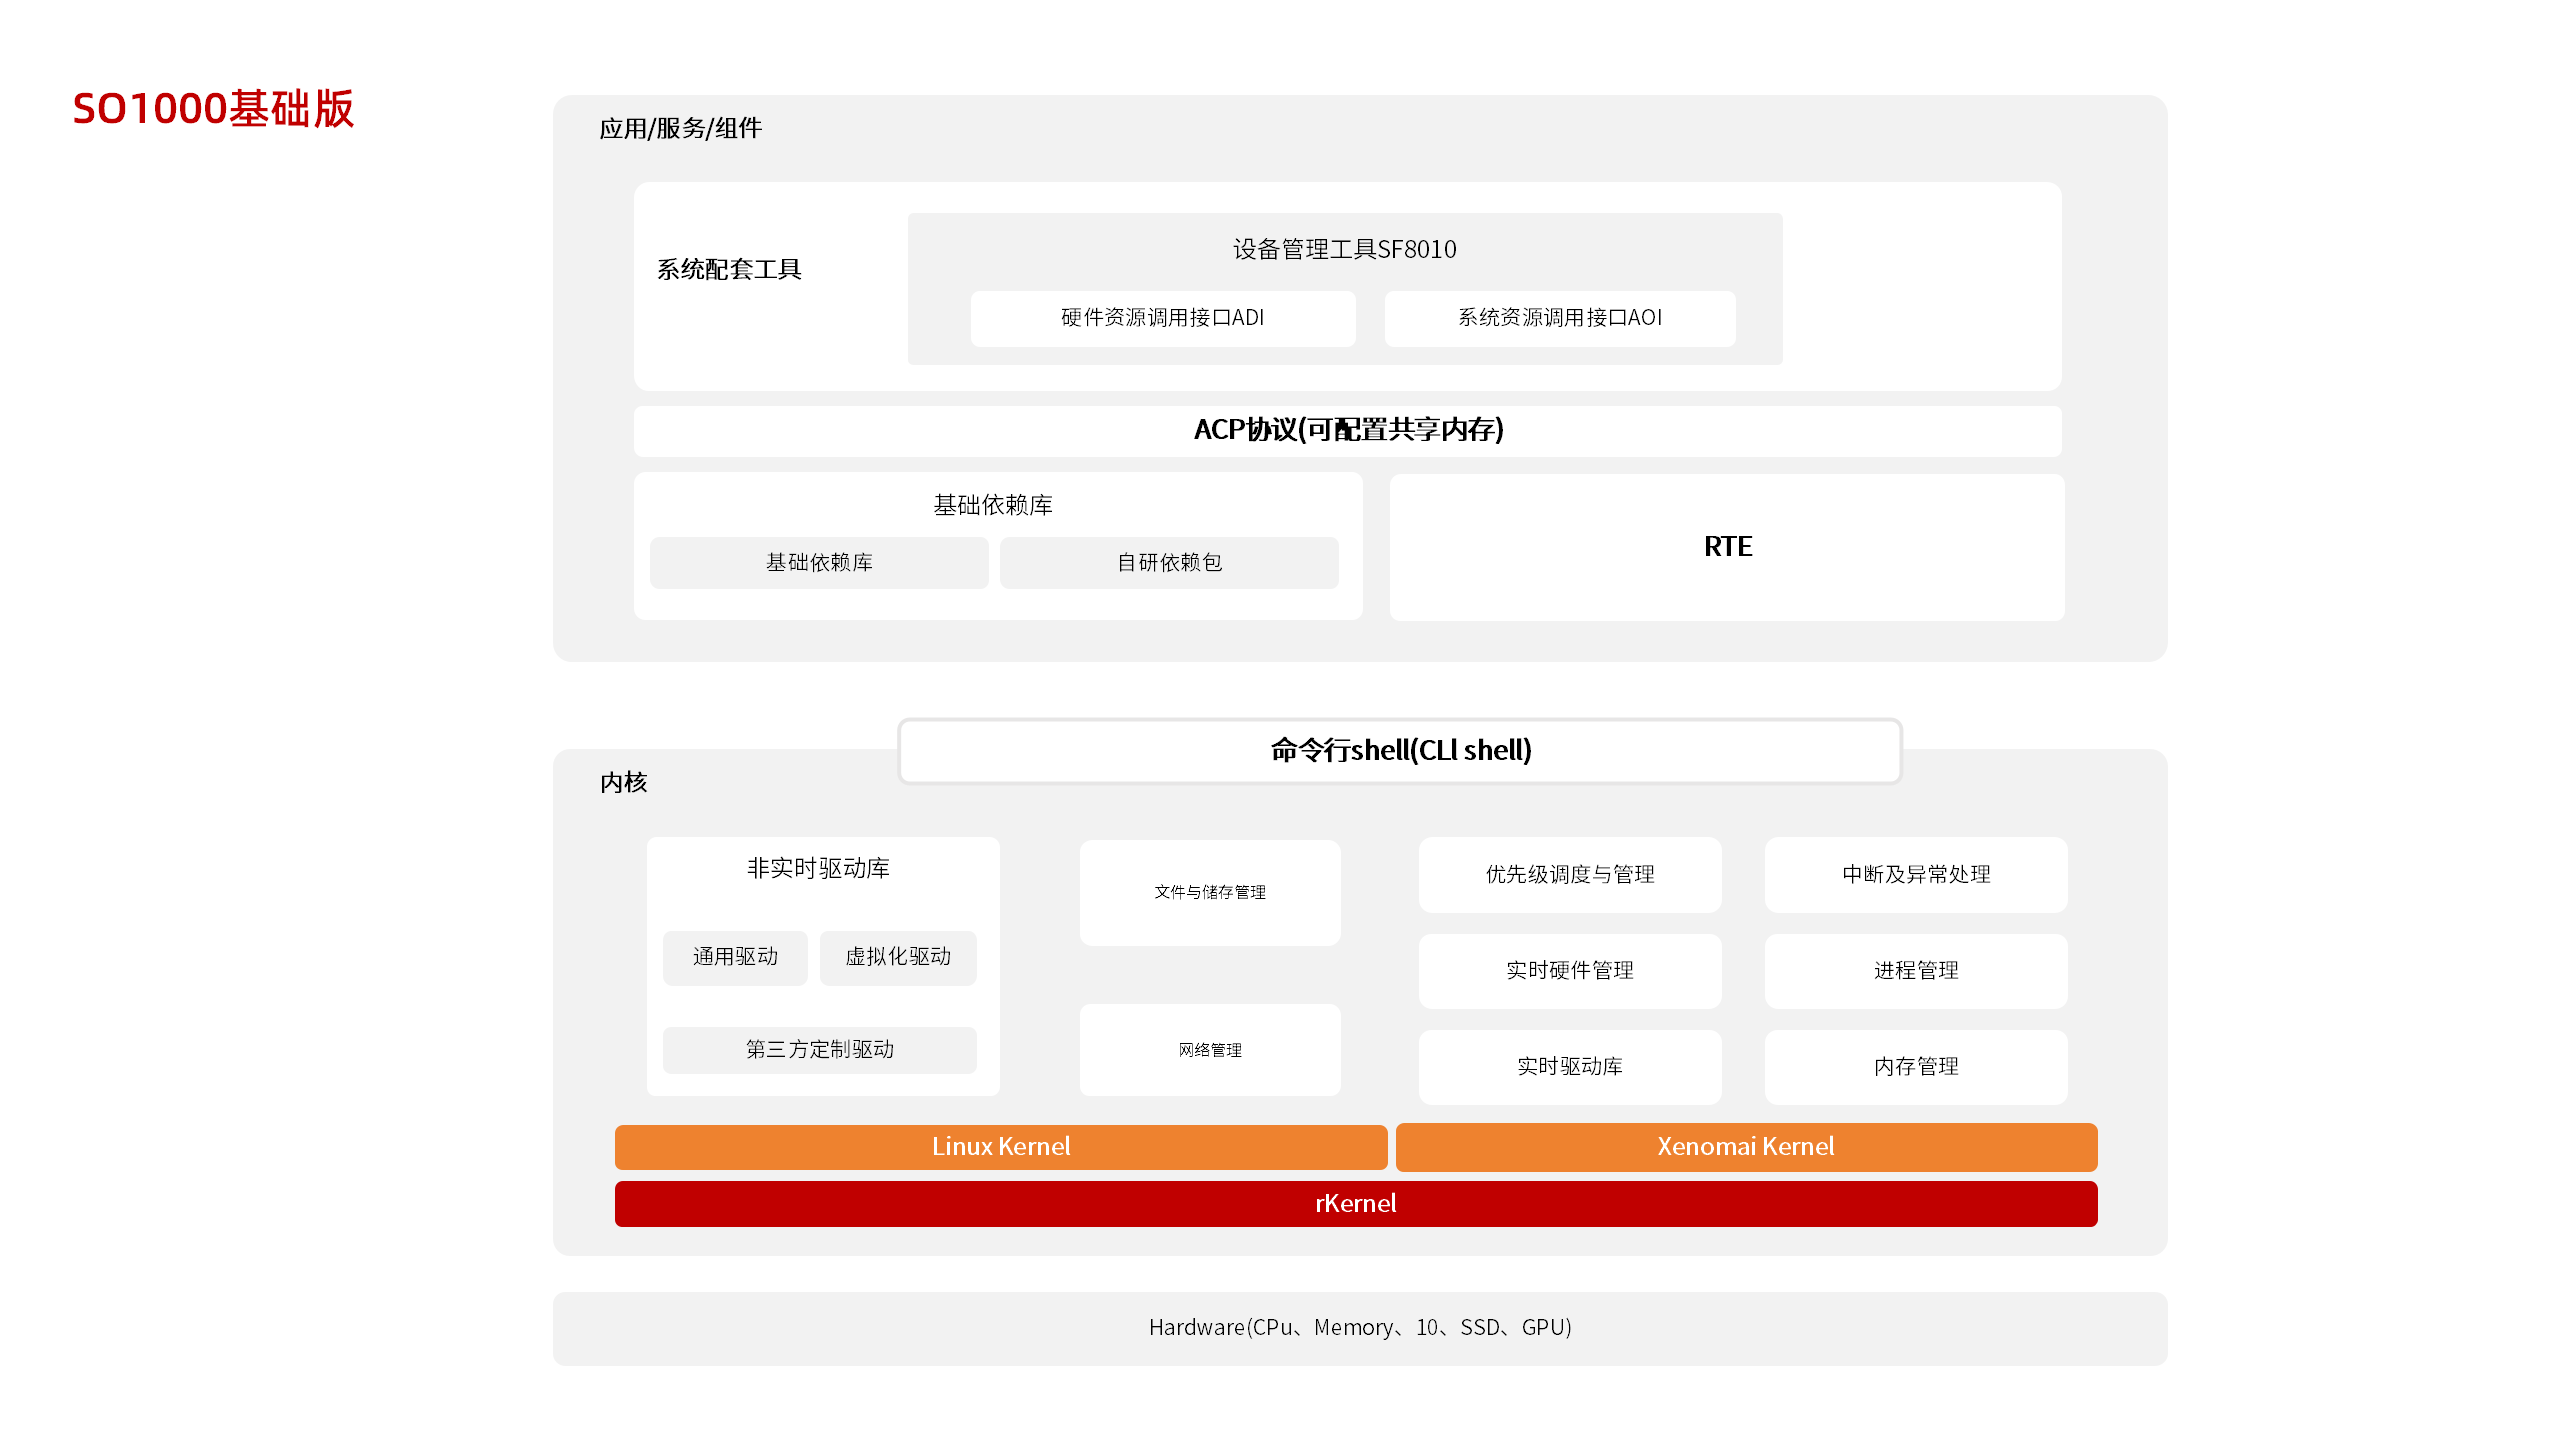This screenshot has width=2560, height=1440.
Task: Click the orange Xenomai Kernel bar
Action: [x=1745, y=1147]
